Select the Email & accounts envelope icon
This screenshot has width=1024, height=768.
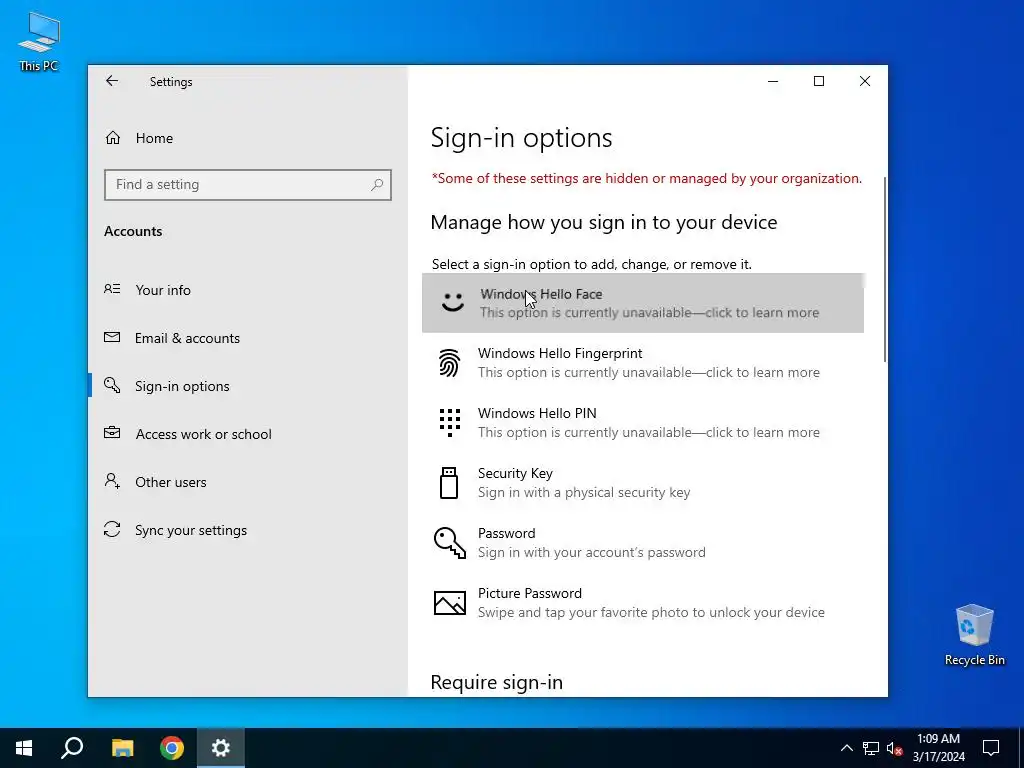click(x=112, y=337)
